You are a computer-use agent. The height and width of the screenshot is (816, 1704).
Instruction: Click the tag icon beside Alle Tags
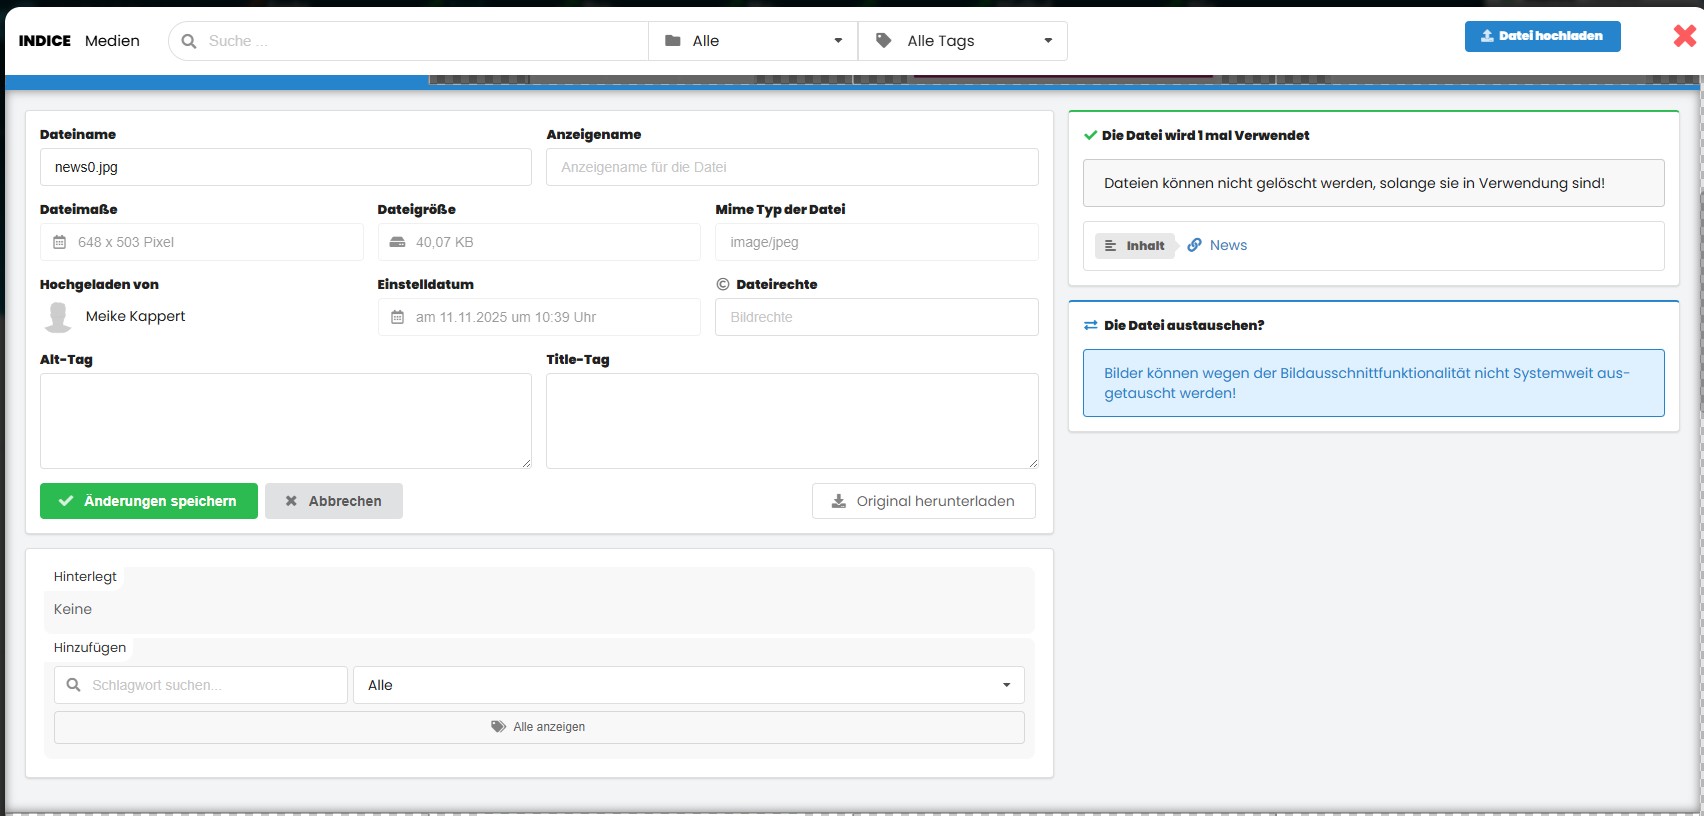click(884, 41)
